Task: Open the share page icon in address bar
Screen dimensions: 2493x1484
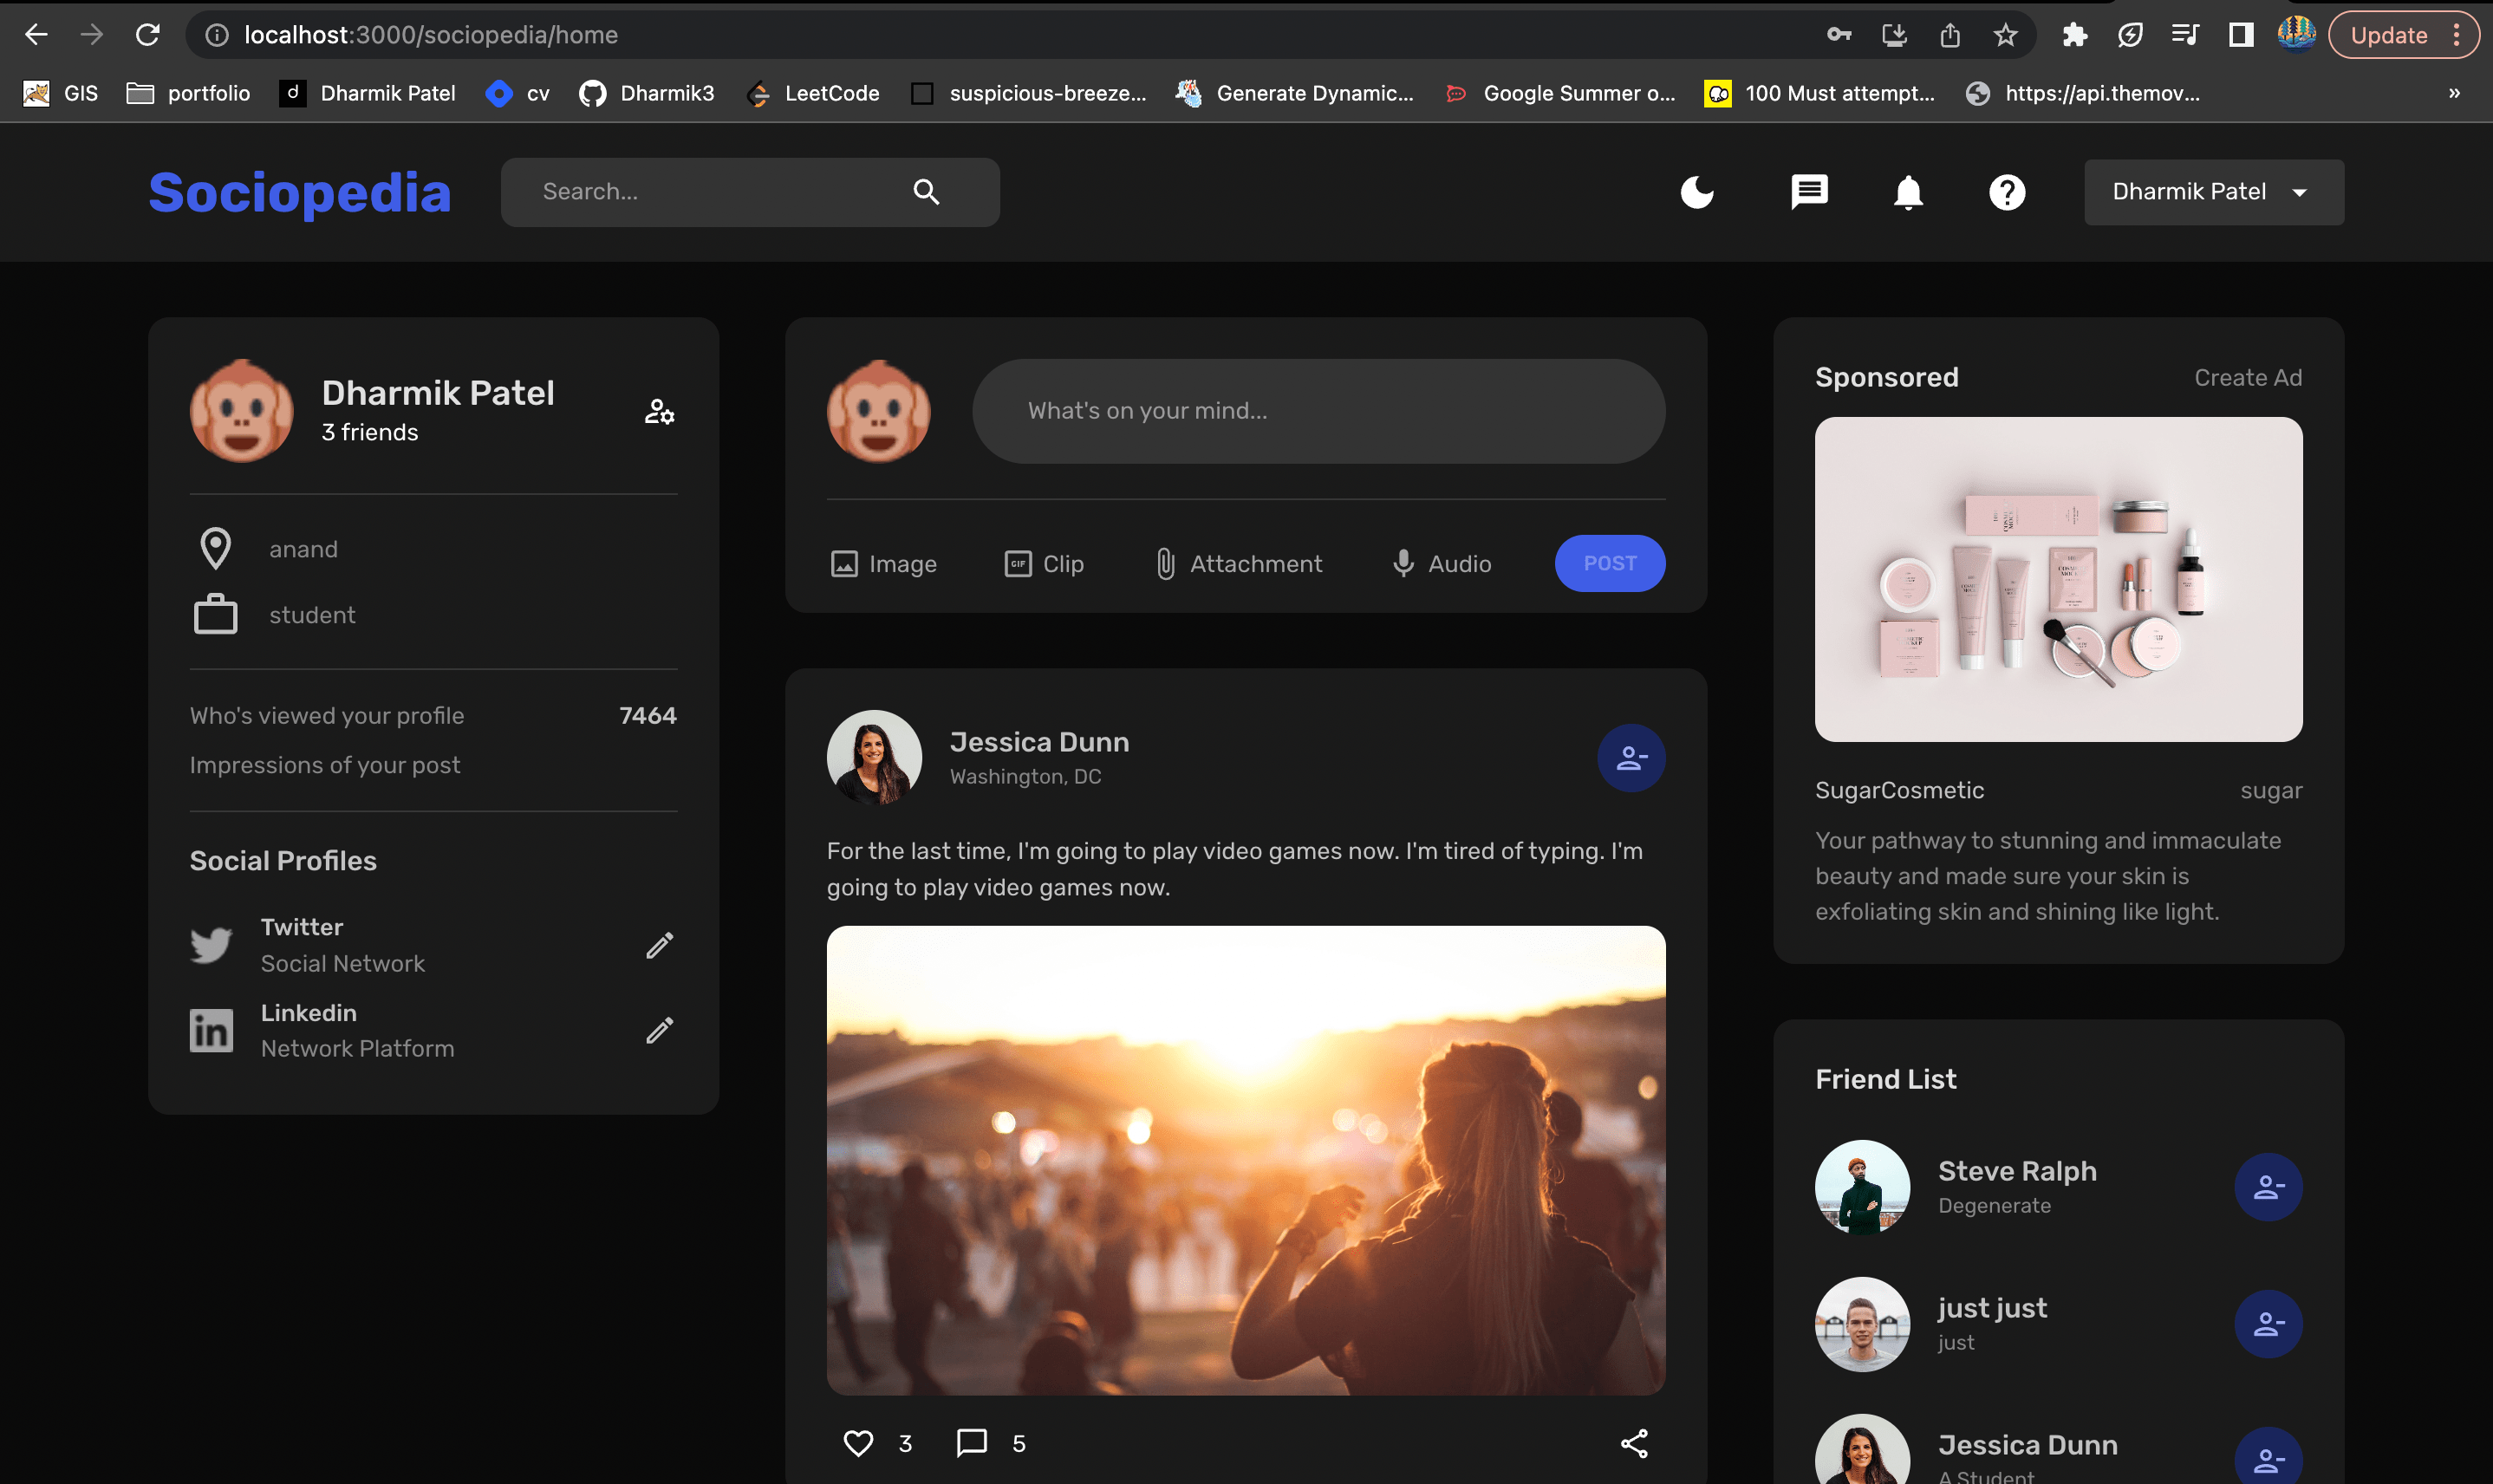Action: coord(1949,35)
